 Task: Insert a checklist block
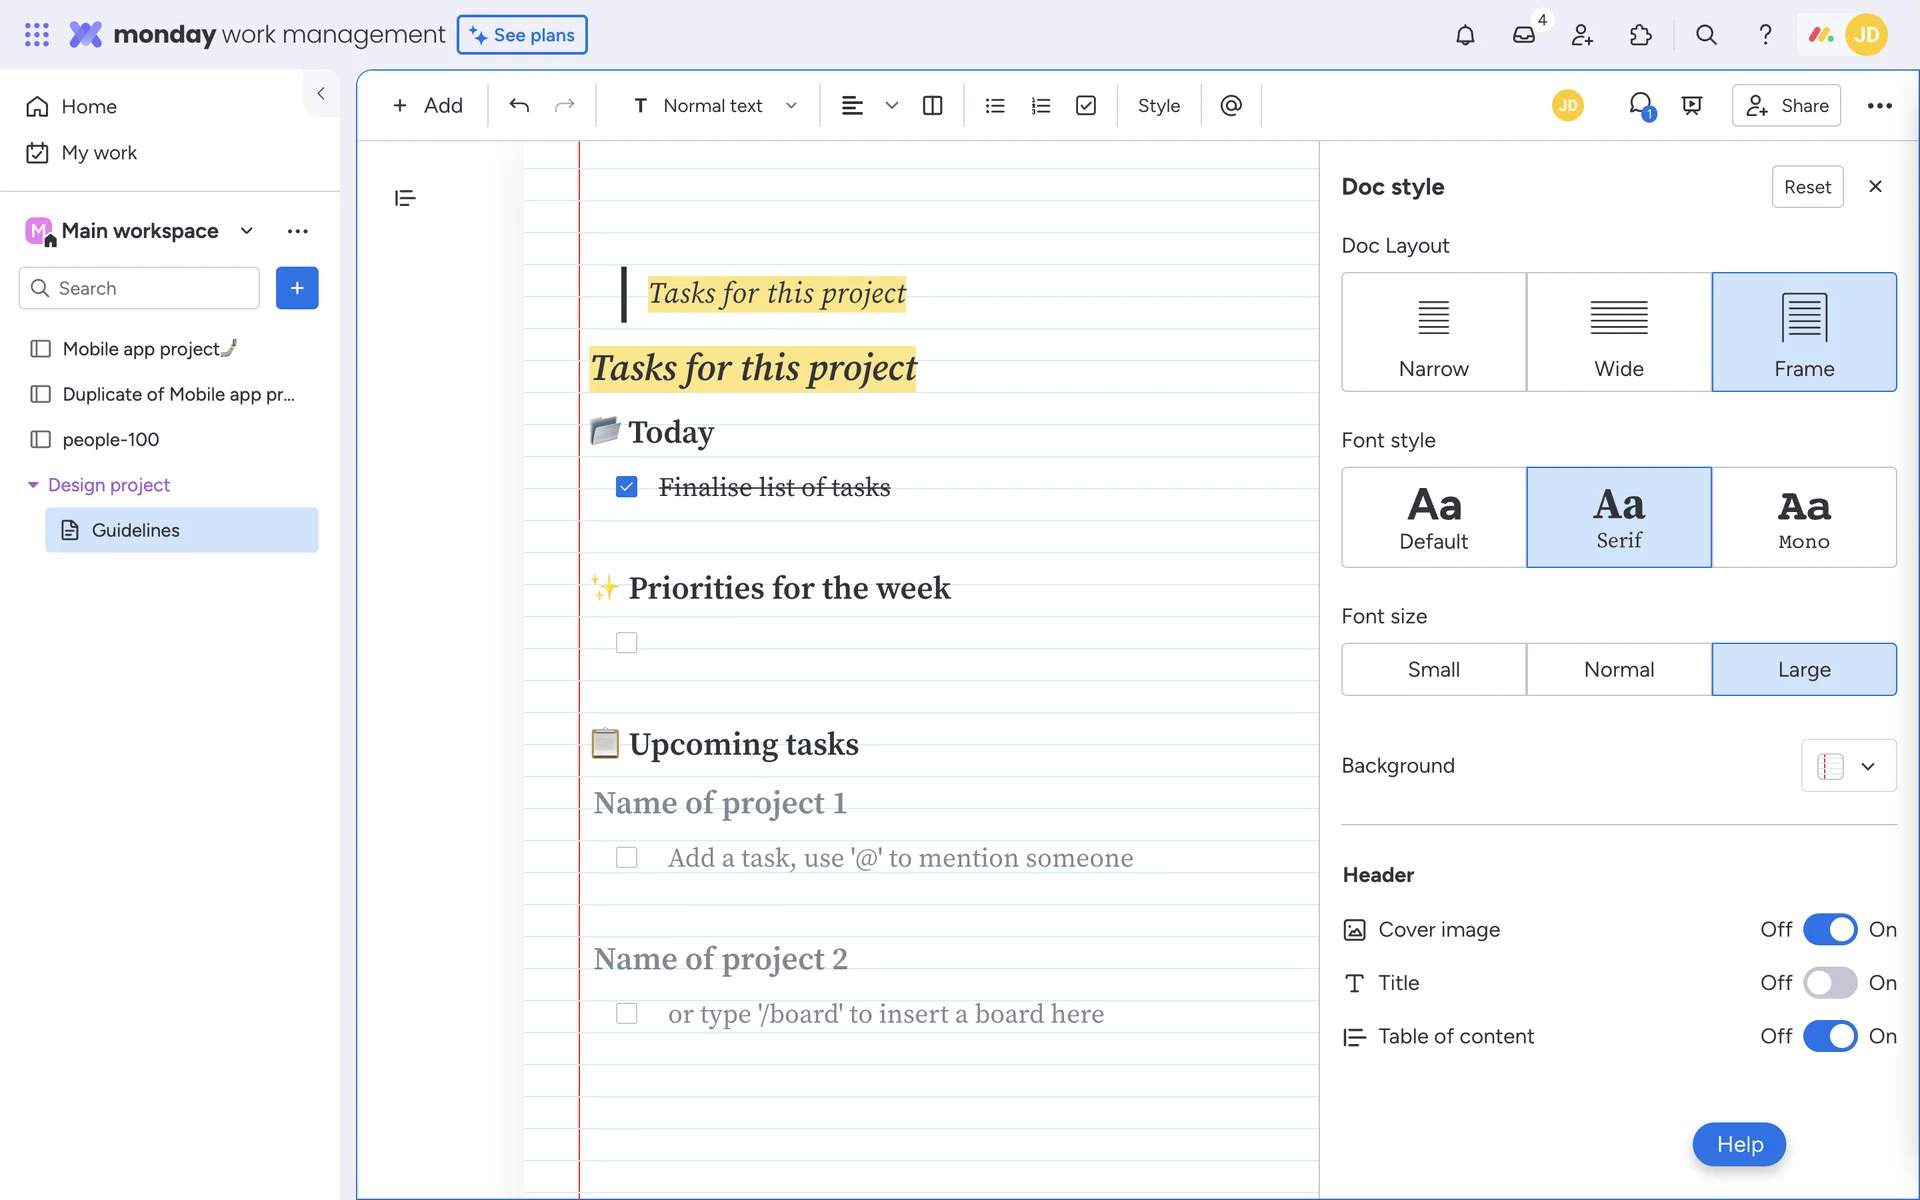(x=1086, y=105)
